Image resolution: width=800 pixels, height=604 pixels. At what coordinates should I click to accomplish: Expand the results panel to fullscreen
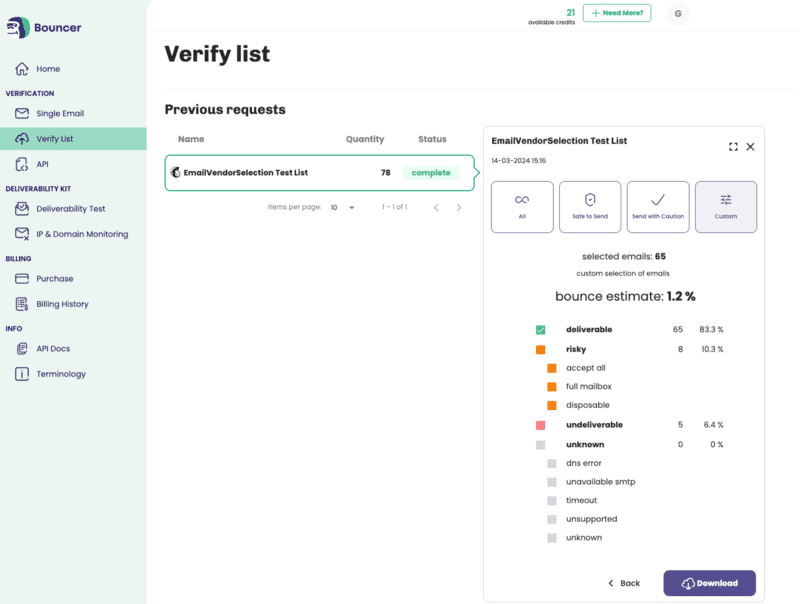tap(733, 146)
